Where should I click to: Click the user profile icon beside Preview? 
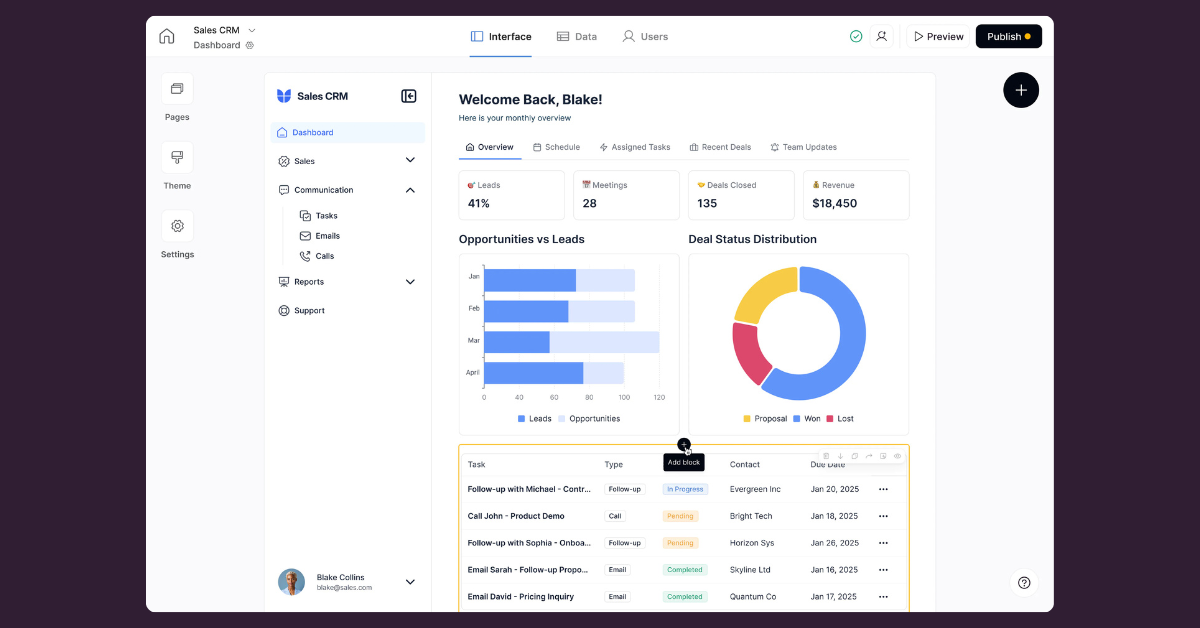coord(881,36)
